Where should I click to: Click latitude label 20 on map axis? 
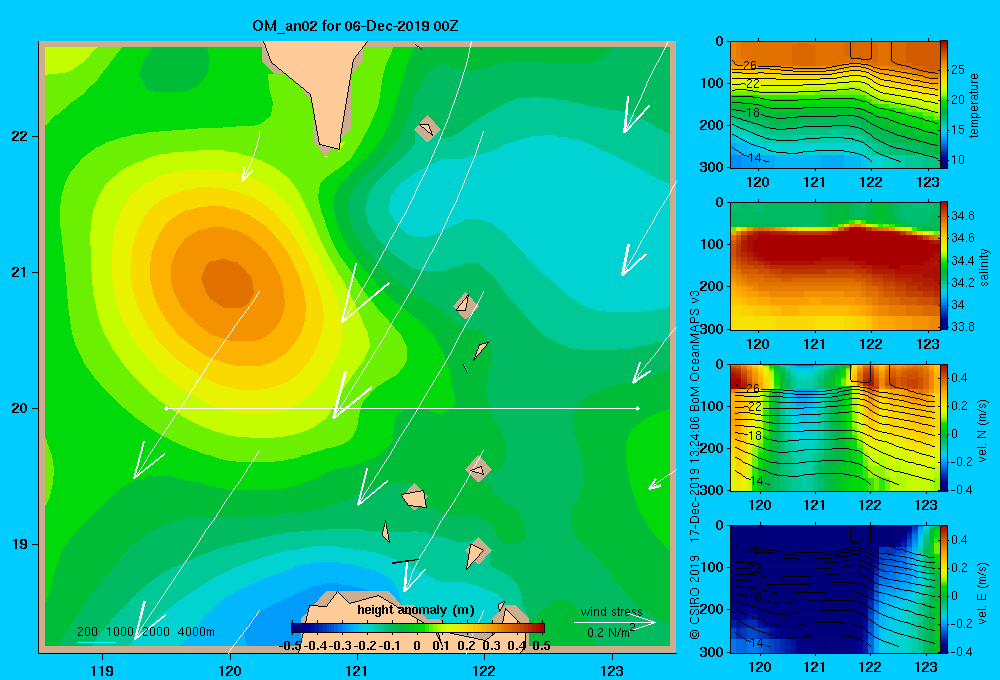pyautogui.click(x=19, y=408)
